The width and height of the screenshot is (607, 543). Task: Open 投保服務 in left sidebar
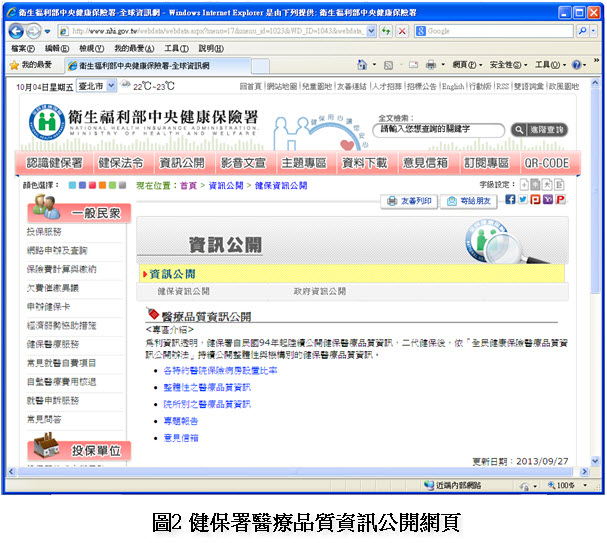tap(44, 232)
